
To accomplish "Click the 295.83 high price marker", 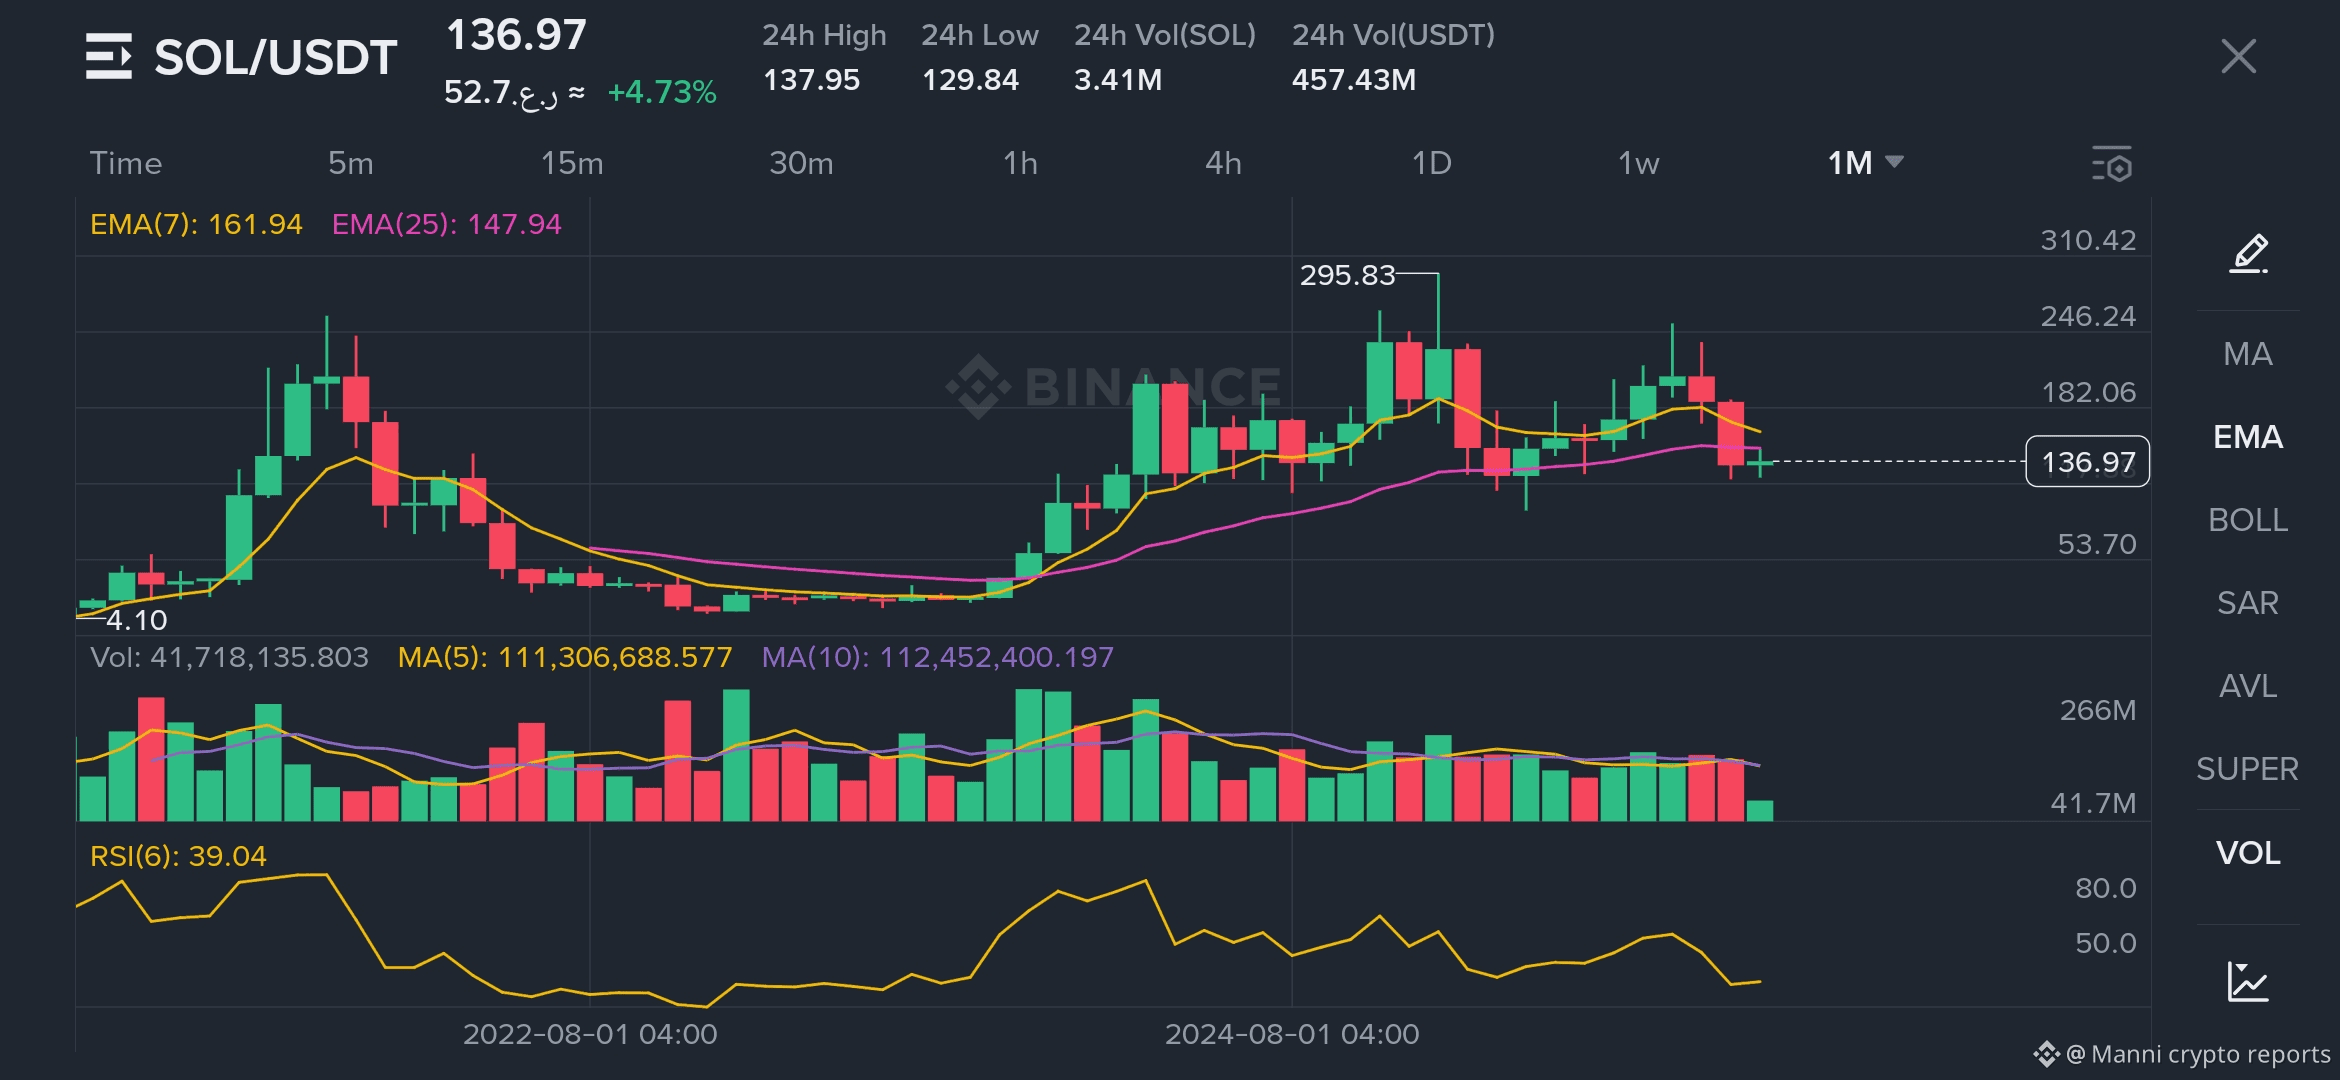I will click(1347, 275).
